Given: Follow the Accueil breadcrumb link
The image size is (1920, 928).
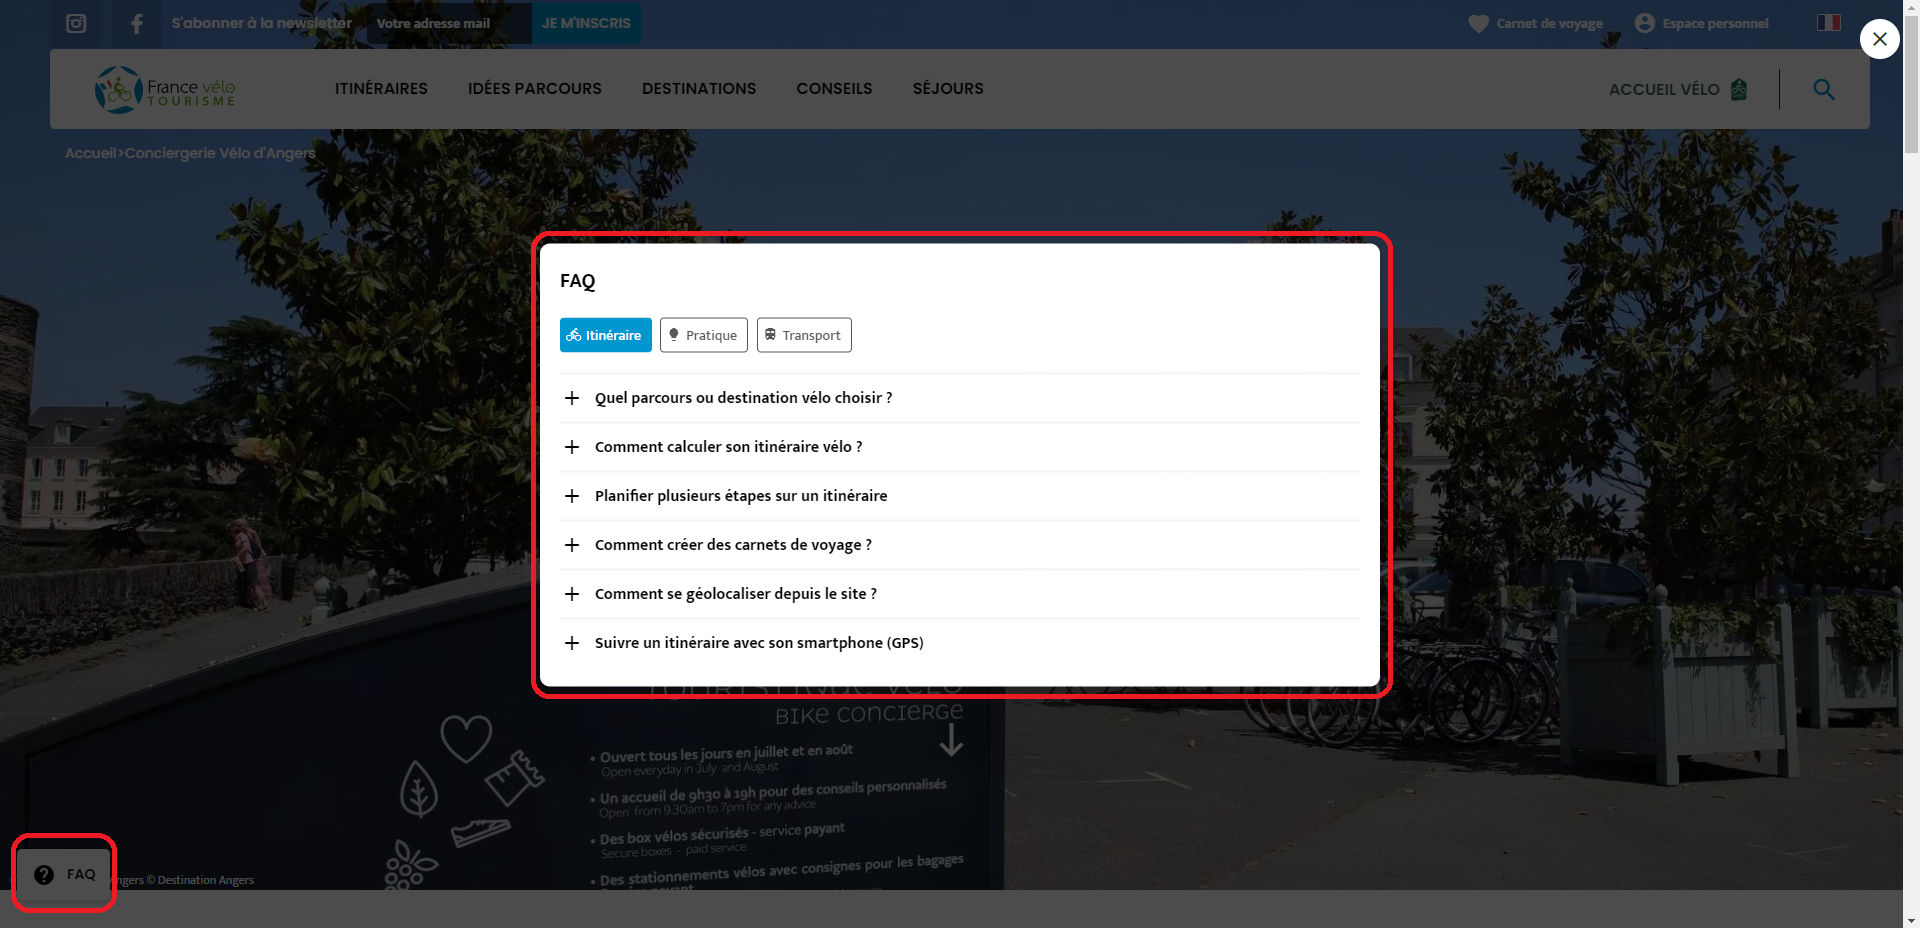Looking at the screenshot, I should click(x=90, y=153).
